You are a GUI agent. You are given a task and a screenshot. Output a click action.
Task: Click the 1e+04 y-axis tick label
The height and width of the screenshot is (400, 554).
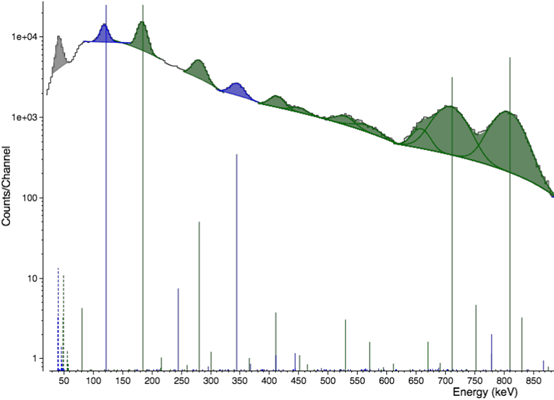click(x=22, y=37)
